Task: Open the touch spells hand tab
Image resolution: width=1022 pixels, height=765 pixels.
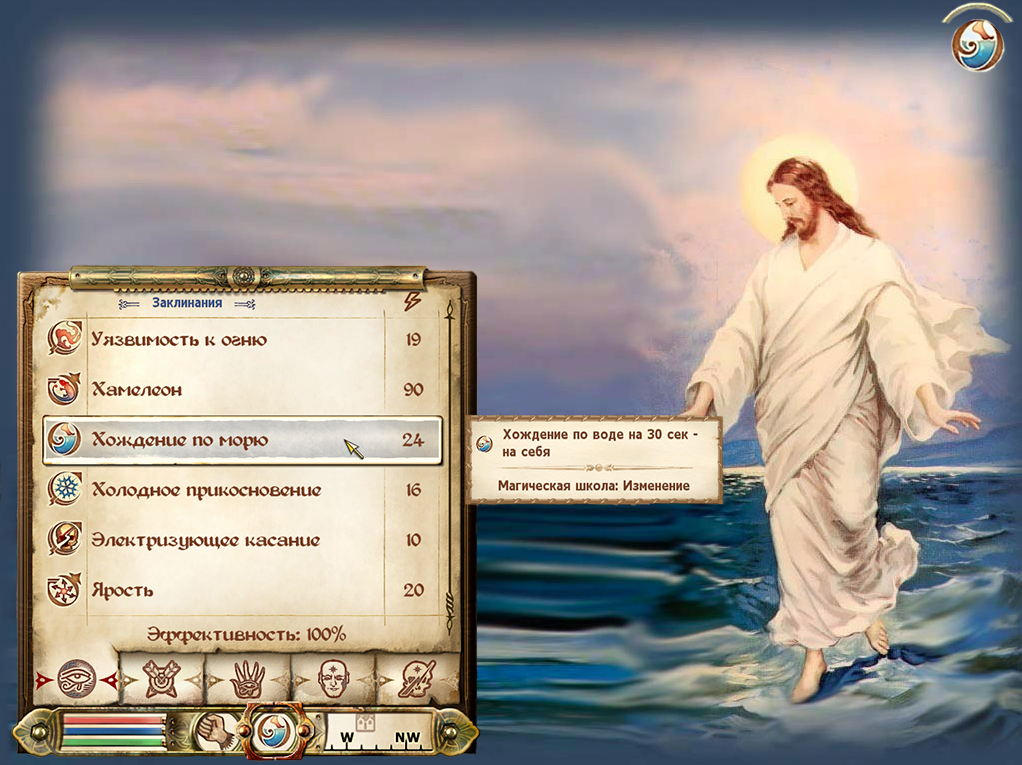Action: click(248, 680)
